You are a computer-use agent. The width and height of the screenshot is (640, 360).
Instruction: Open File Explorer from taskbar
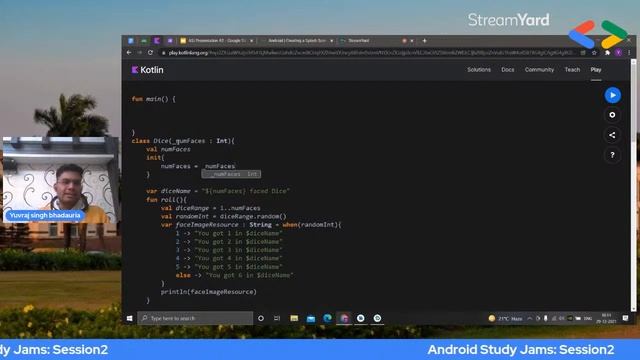click(x=294, y=318)
